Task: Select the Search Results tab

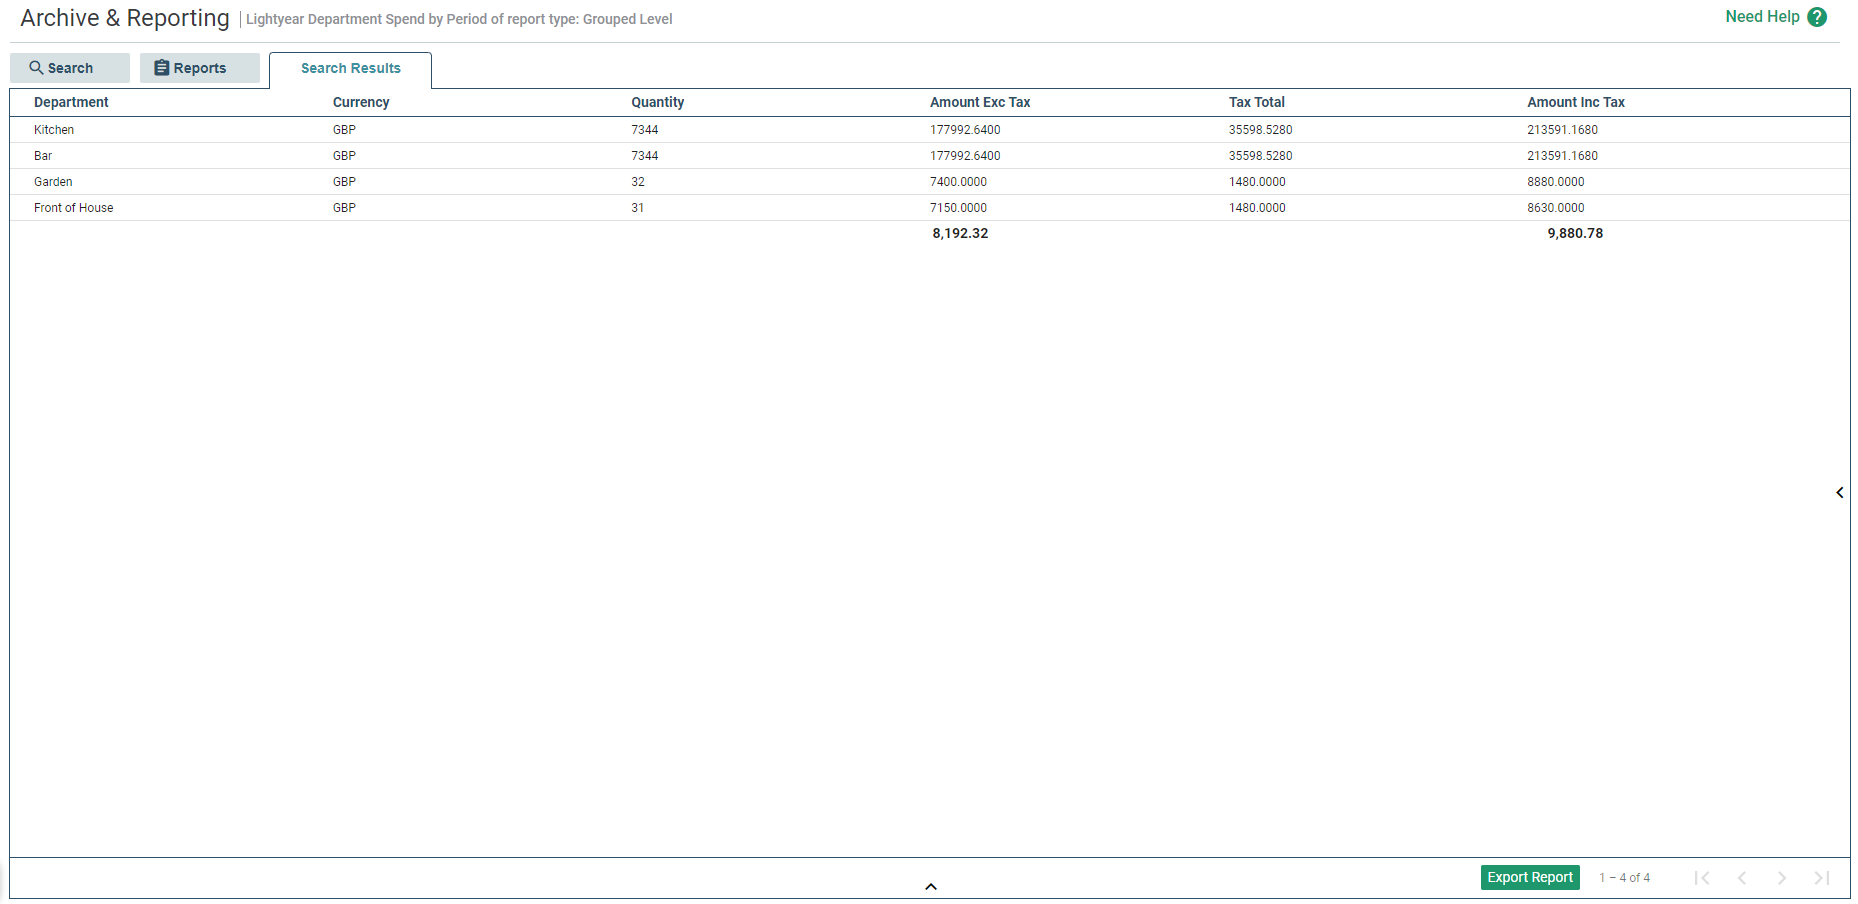Action: pyautogui.click(x=350, y=68)
